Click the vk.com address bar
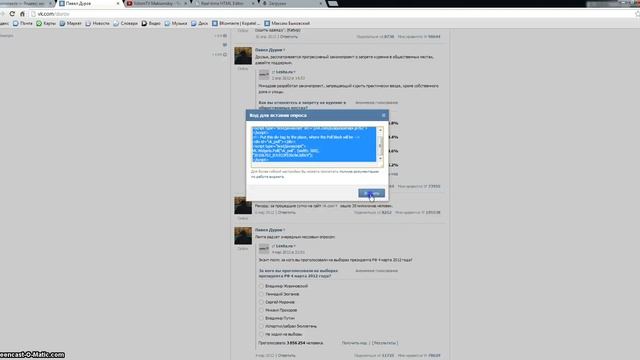640x360 pixels. coord(327,14)
